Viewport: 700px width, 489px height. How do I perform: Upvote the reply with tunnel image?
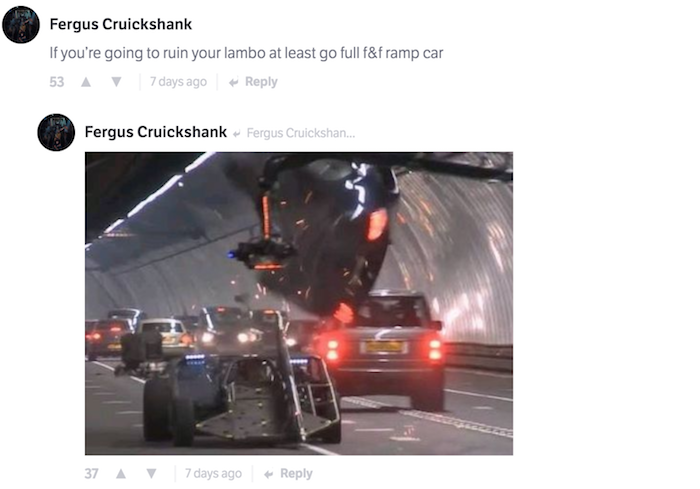point(121,473)
